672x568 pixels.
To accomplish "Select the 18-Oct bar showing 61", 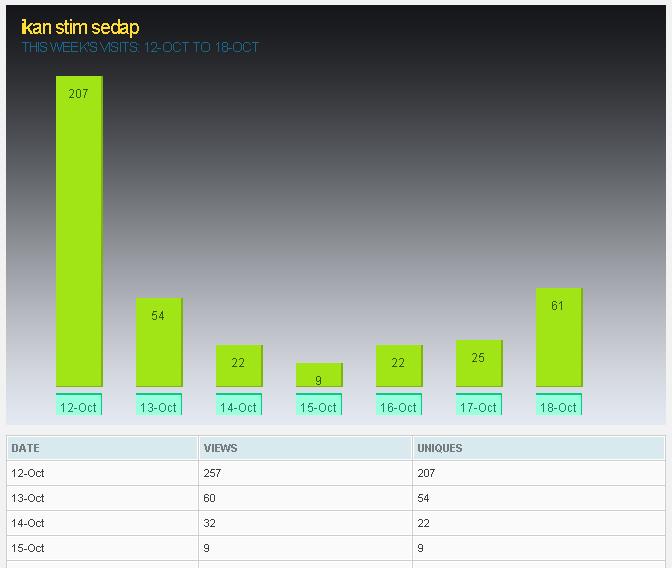I will [x=559, y=337].
